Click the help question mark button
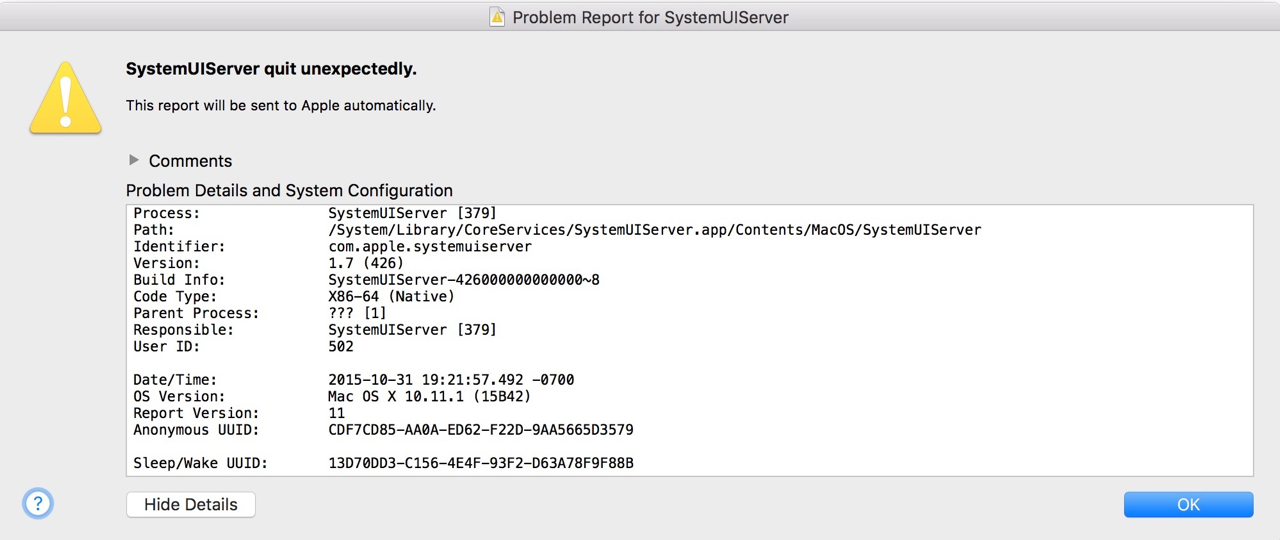 click(38, 504)
